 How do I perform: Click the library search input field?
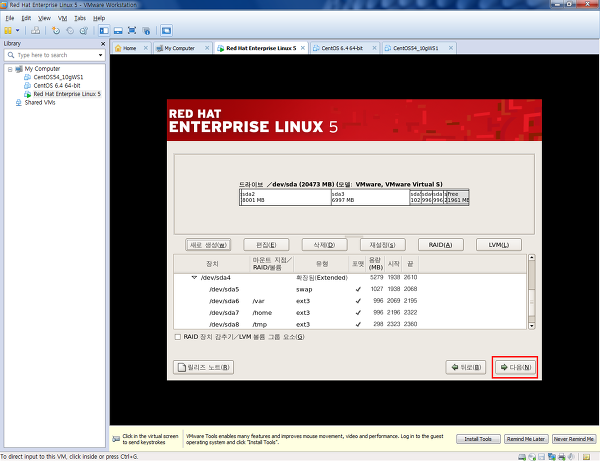pyautogui.click(x=55, y=55)
